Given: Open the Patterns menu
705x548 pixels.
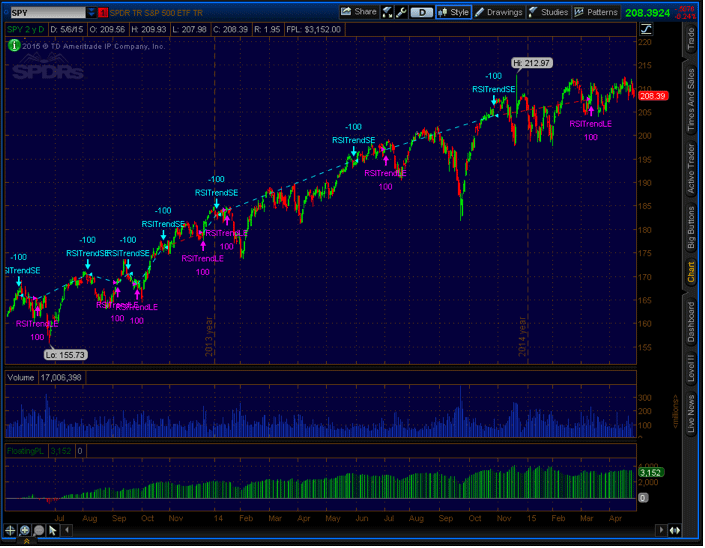Looking at the screenshot, I should [596, 13].
